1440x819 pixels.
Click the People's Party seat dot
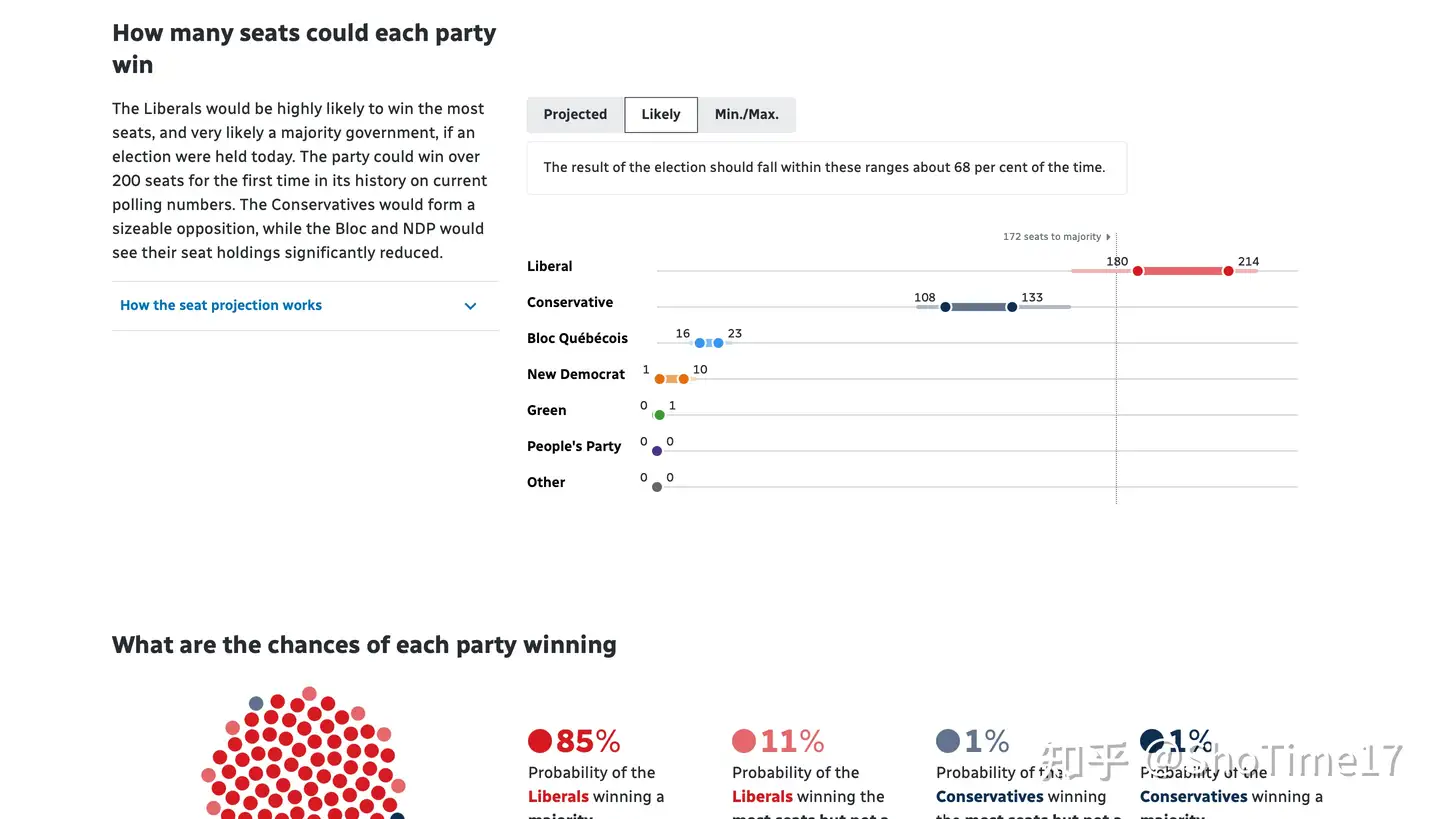tap(657, 451)
